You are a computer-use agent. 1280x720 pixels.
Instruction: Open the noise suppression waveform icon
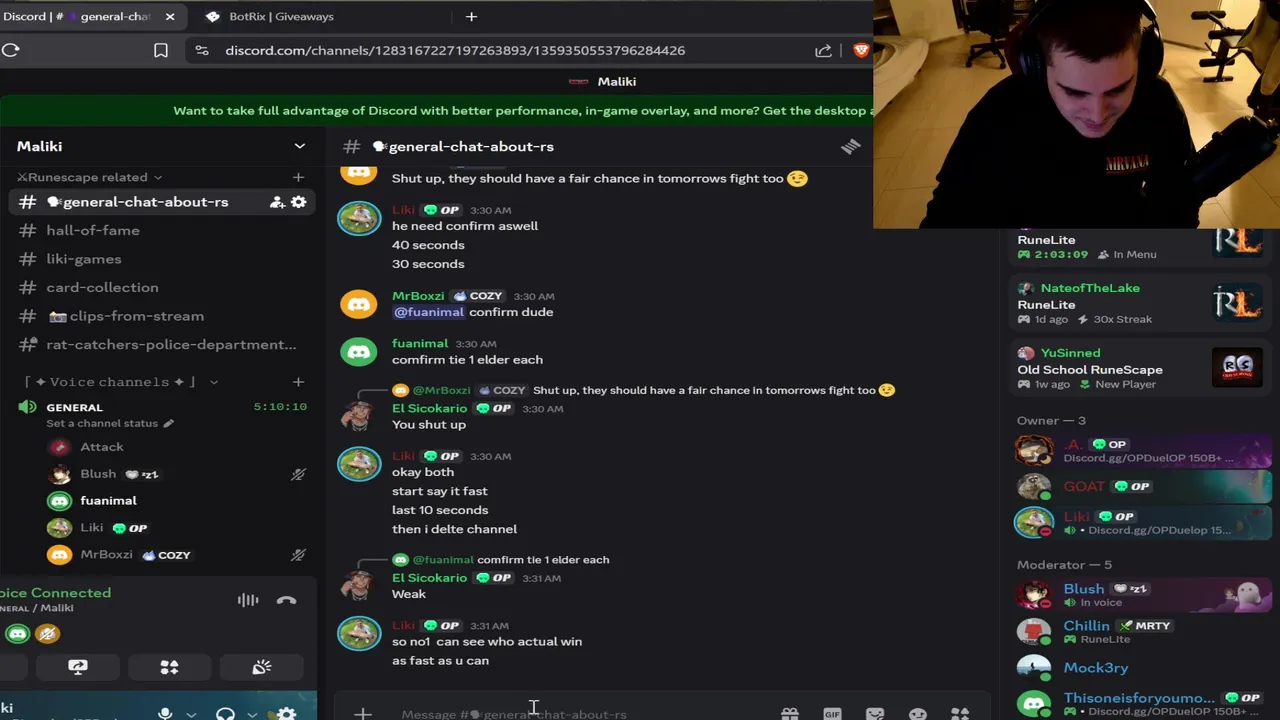(247, 600)
